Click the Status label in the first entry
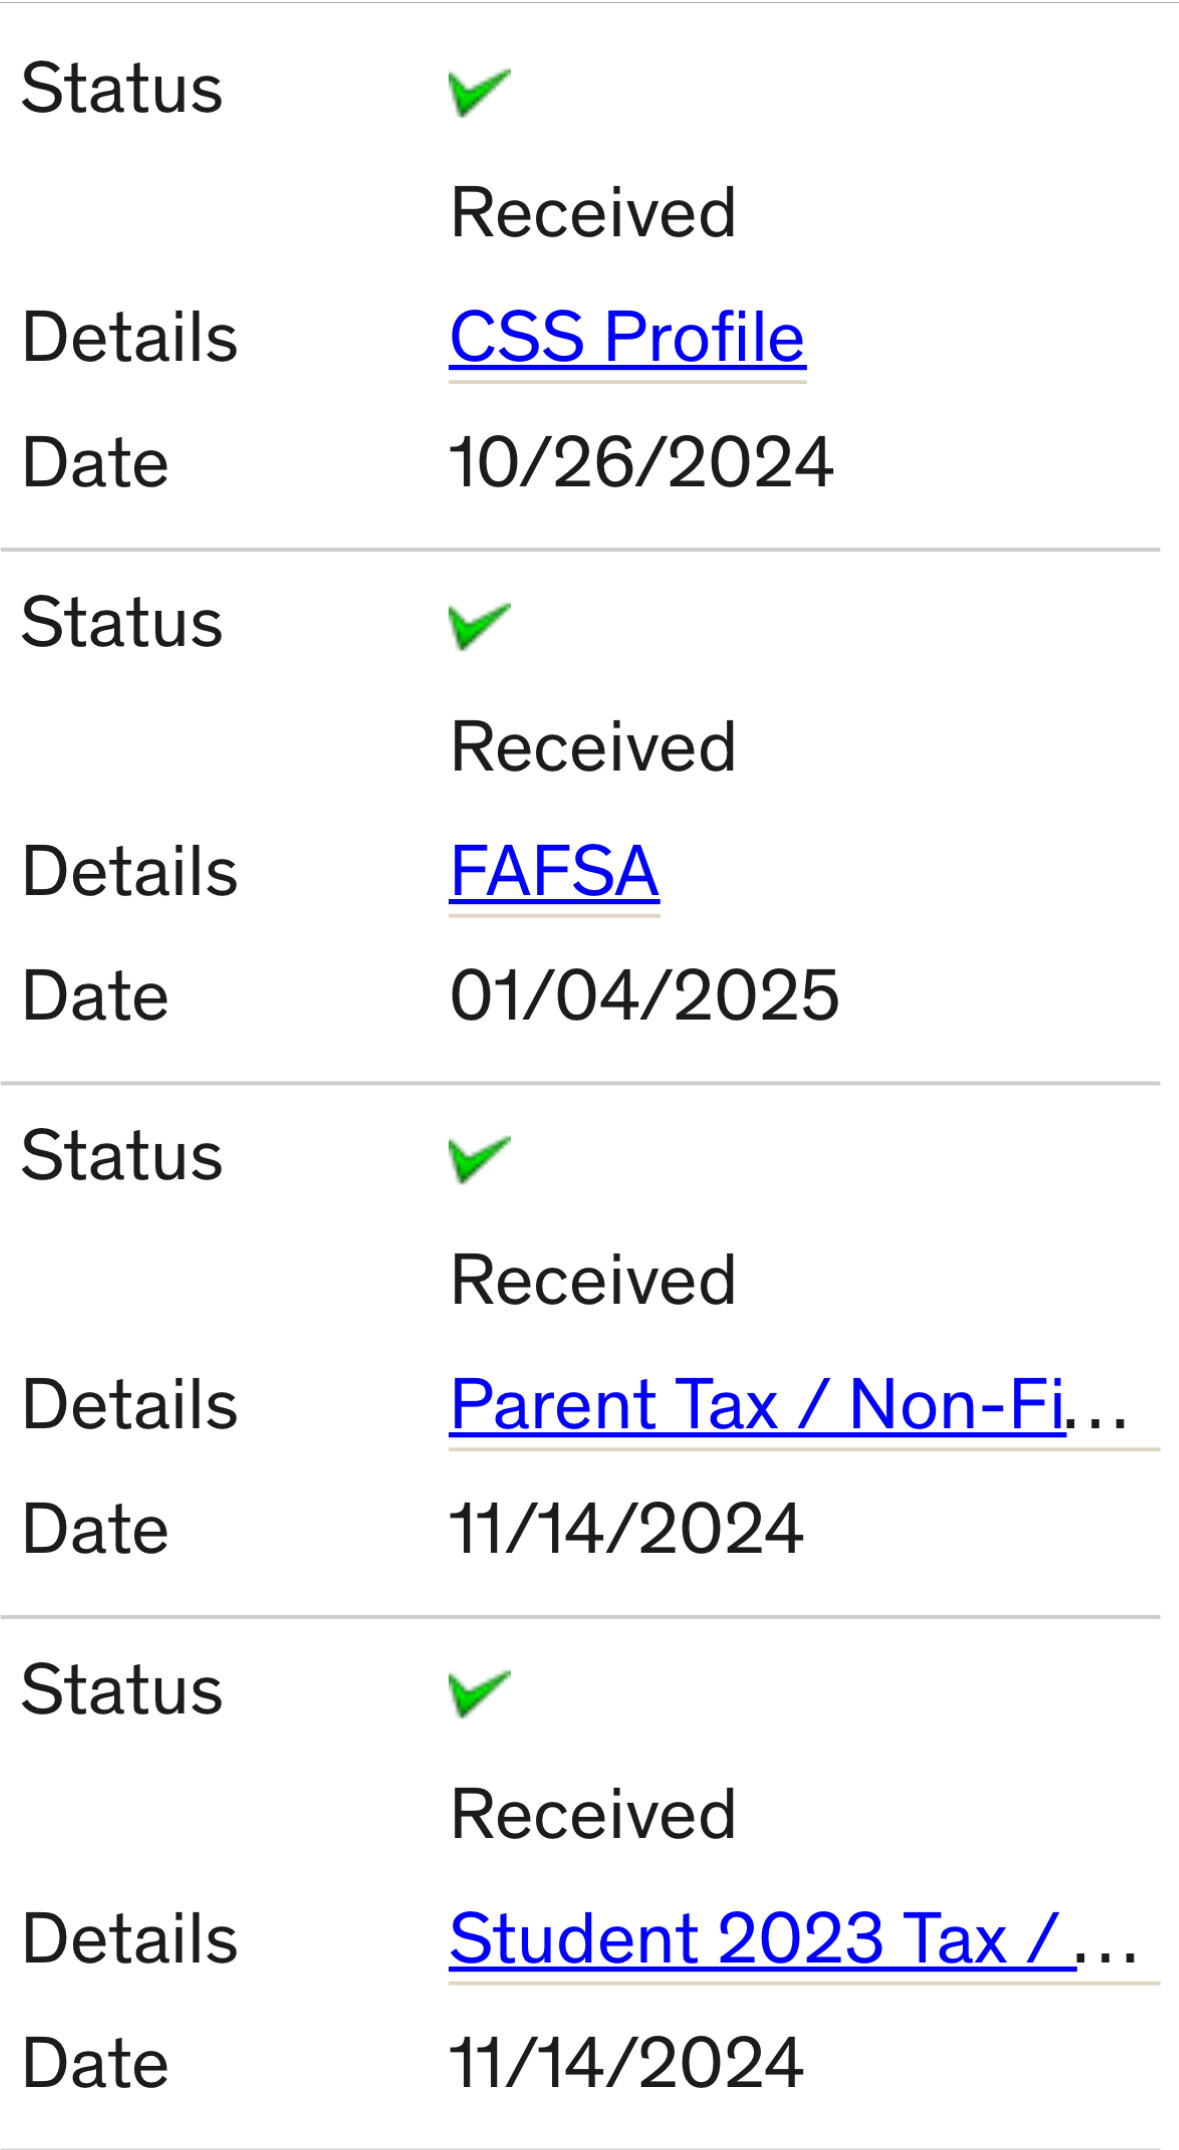 pos(122,88)
